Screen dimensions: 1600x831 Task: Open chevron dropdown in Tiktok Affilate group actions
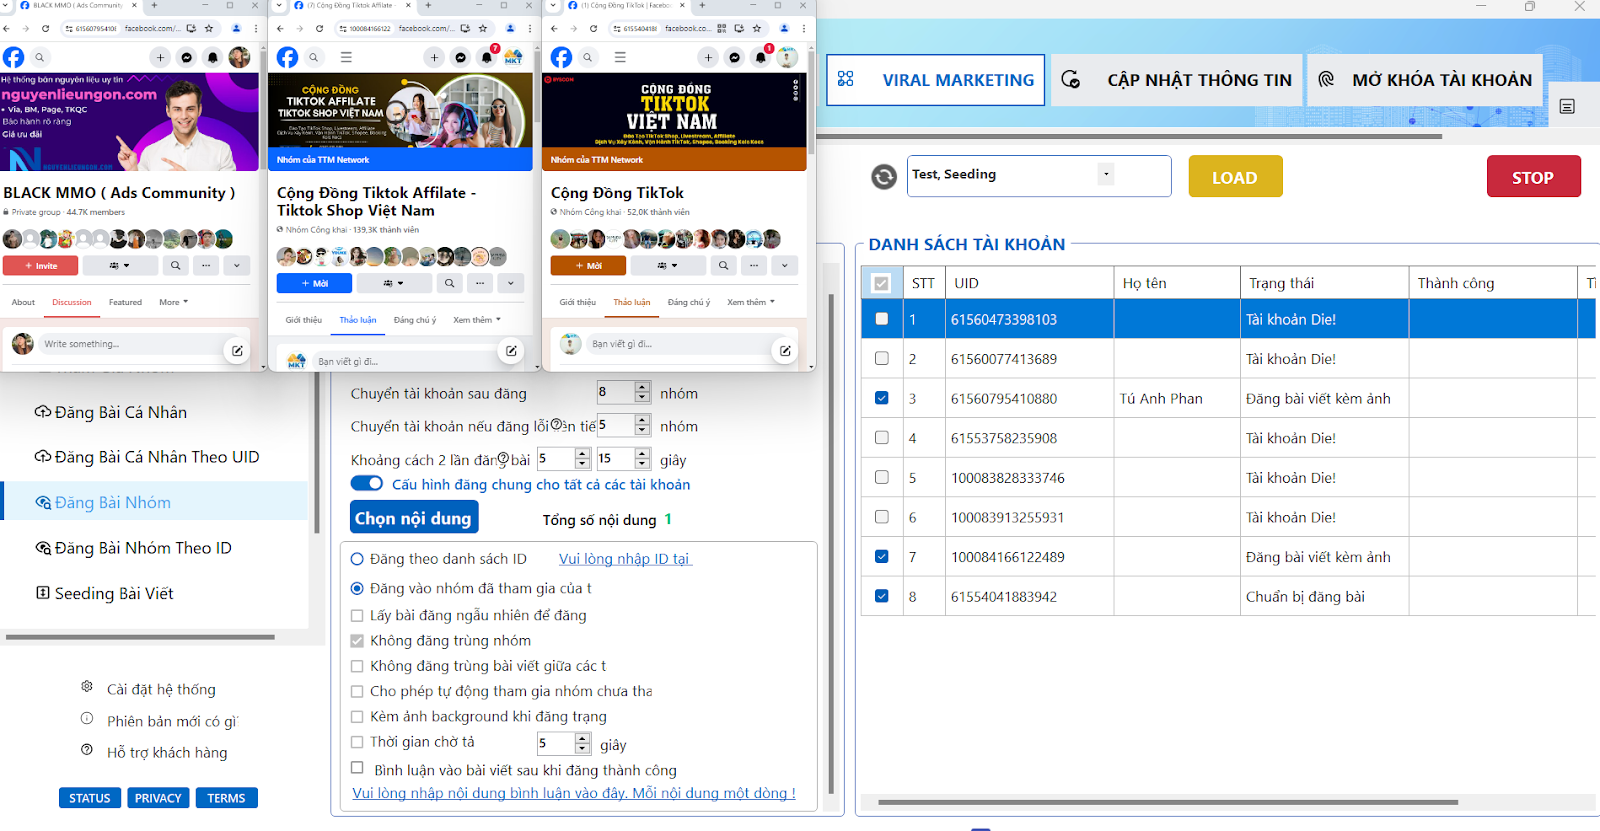(x=511, y=283)
